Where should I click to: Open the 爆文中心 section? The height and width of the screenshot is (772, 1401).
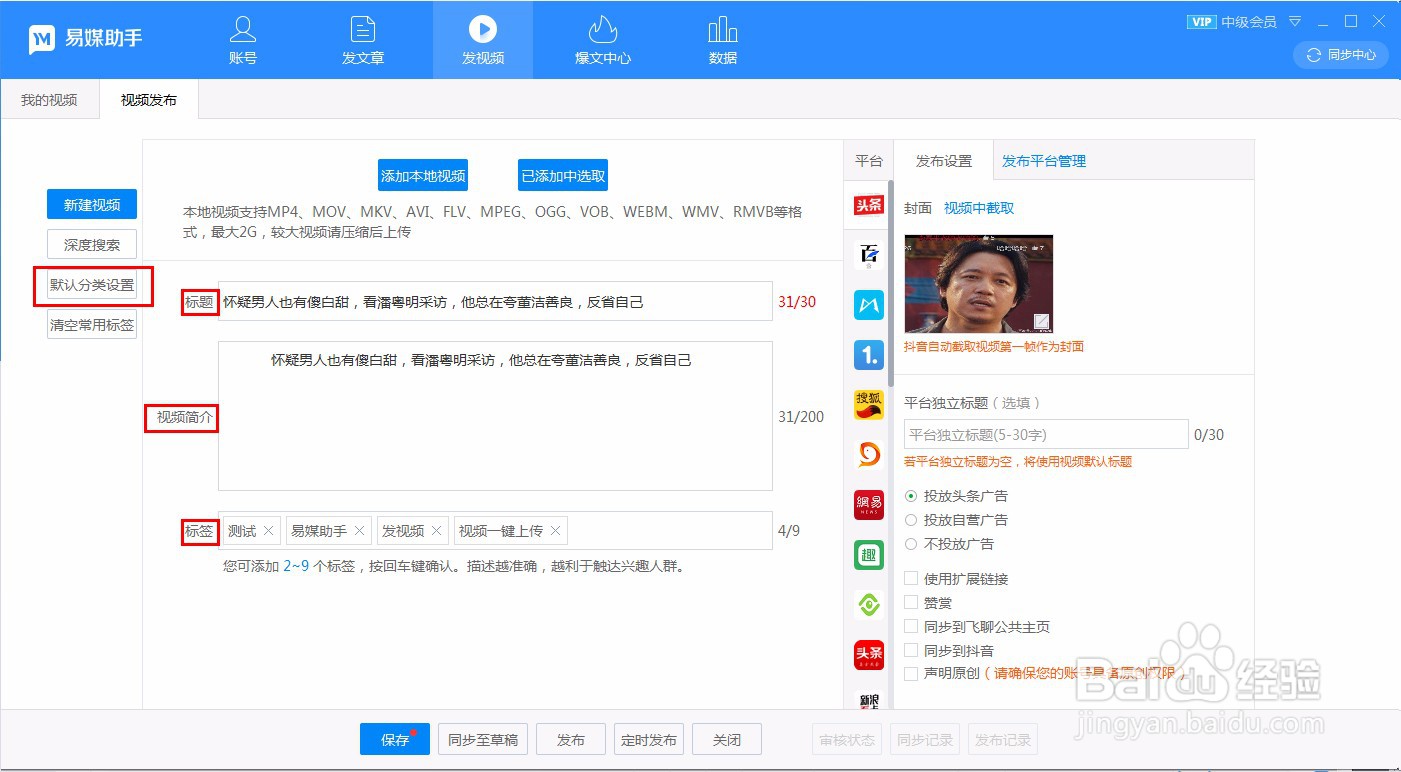tap(602, 40)
